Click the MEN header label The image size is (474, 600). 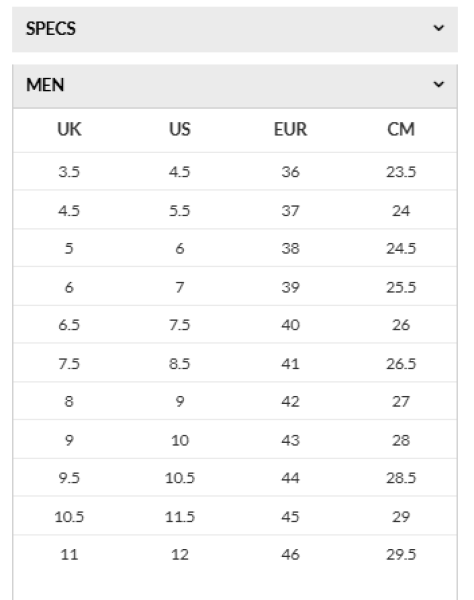(45, 85)
